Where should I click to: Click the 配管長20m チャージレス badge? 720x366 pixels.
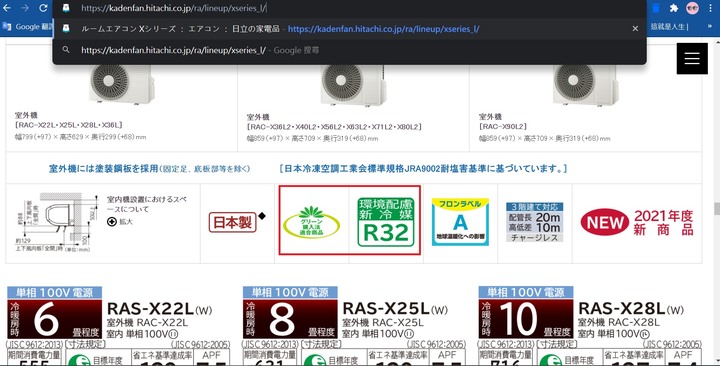534,222
